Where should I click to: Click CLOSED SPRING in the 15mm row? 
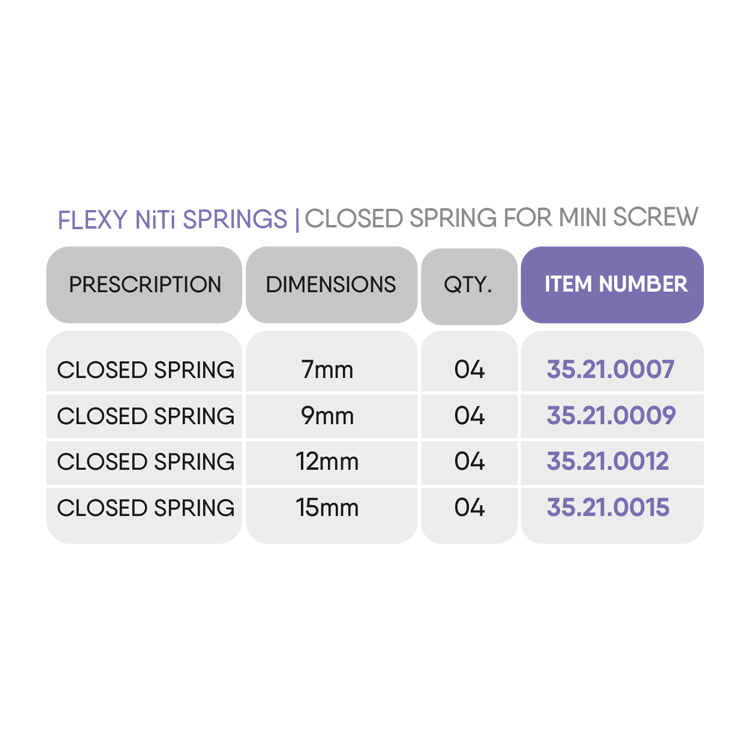tap(146, 508)
